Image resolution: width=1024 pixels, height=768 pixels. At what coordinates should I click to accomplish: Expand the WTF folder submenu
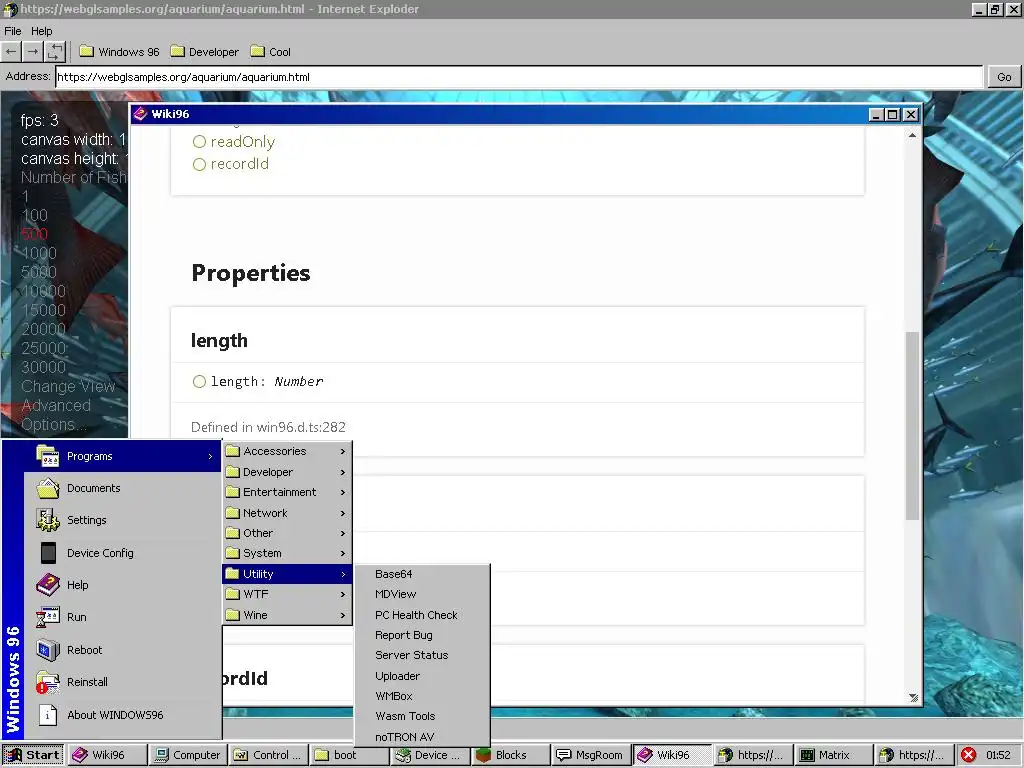point(287,594)
